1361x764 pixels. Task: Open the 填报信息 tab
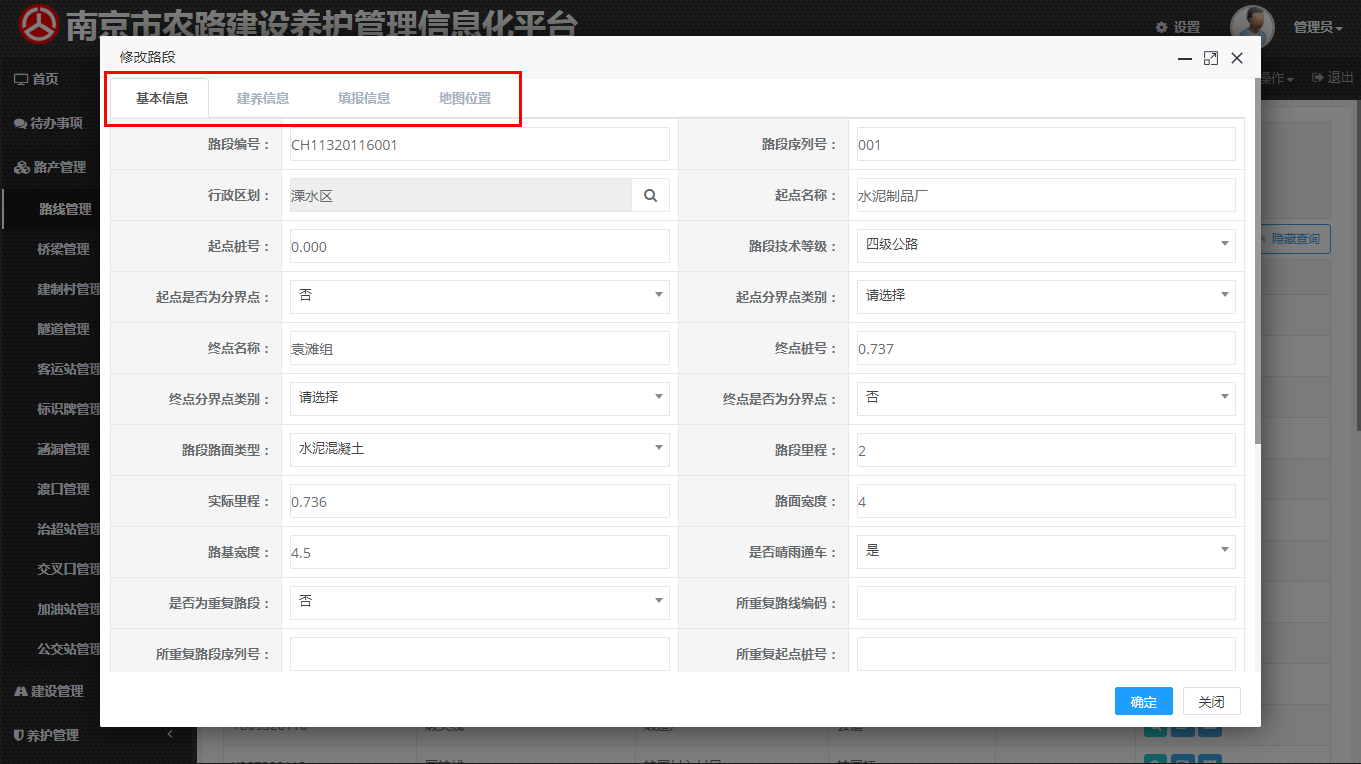click(364, 98)
